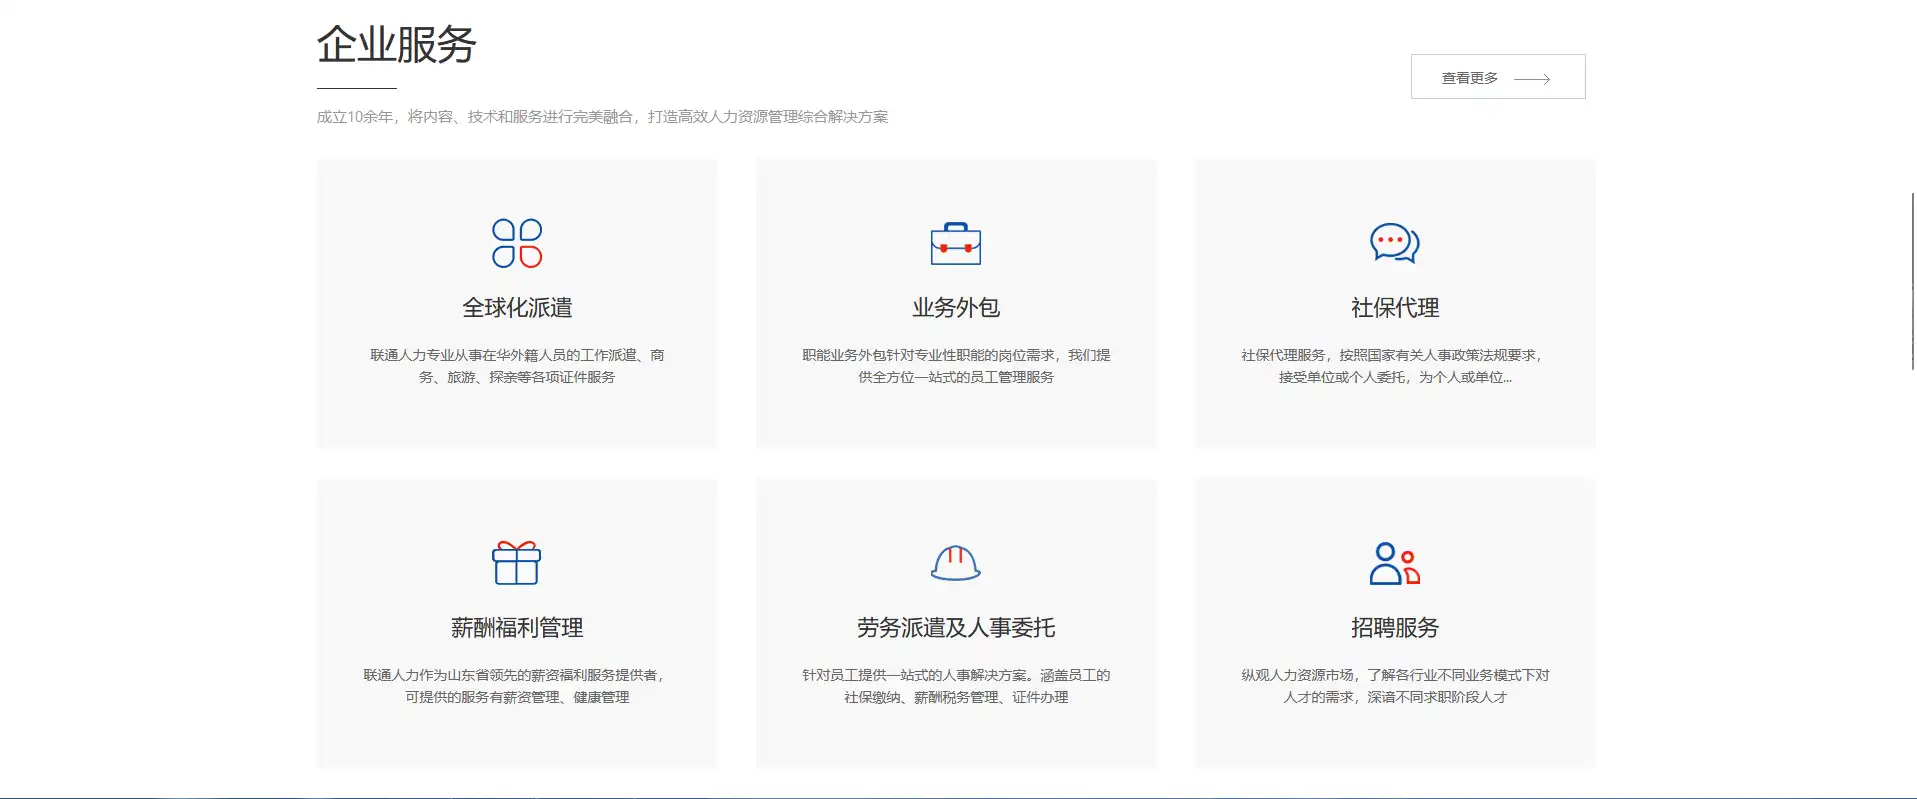Click the 全球化派遣 card description text
Image resolution: width=1917 pixels, height=799 pixels.
pos(517,366)
